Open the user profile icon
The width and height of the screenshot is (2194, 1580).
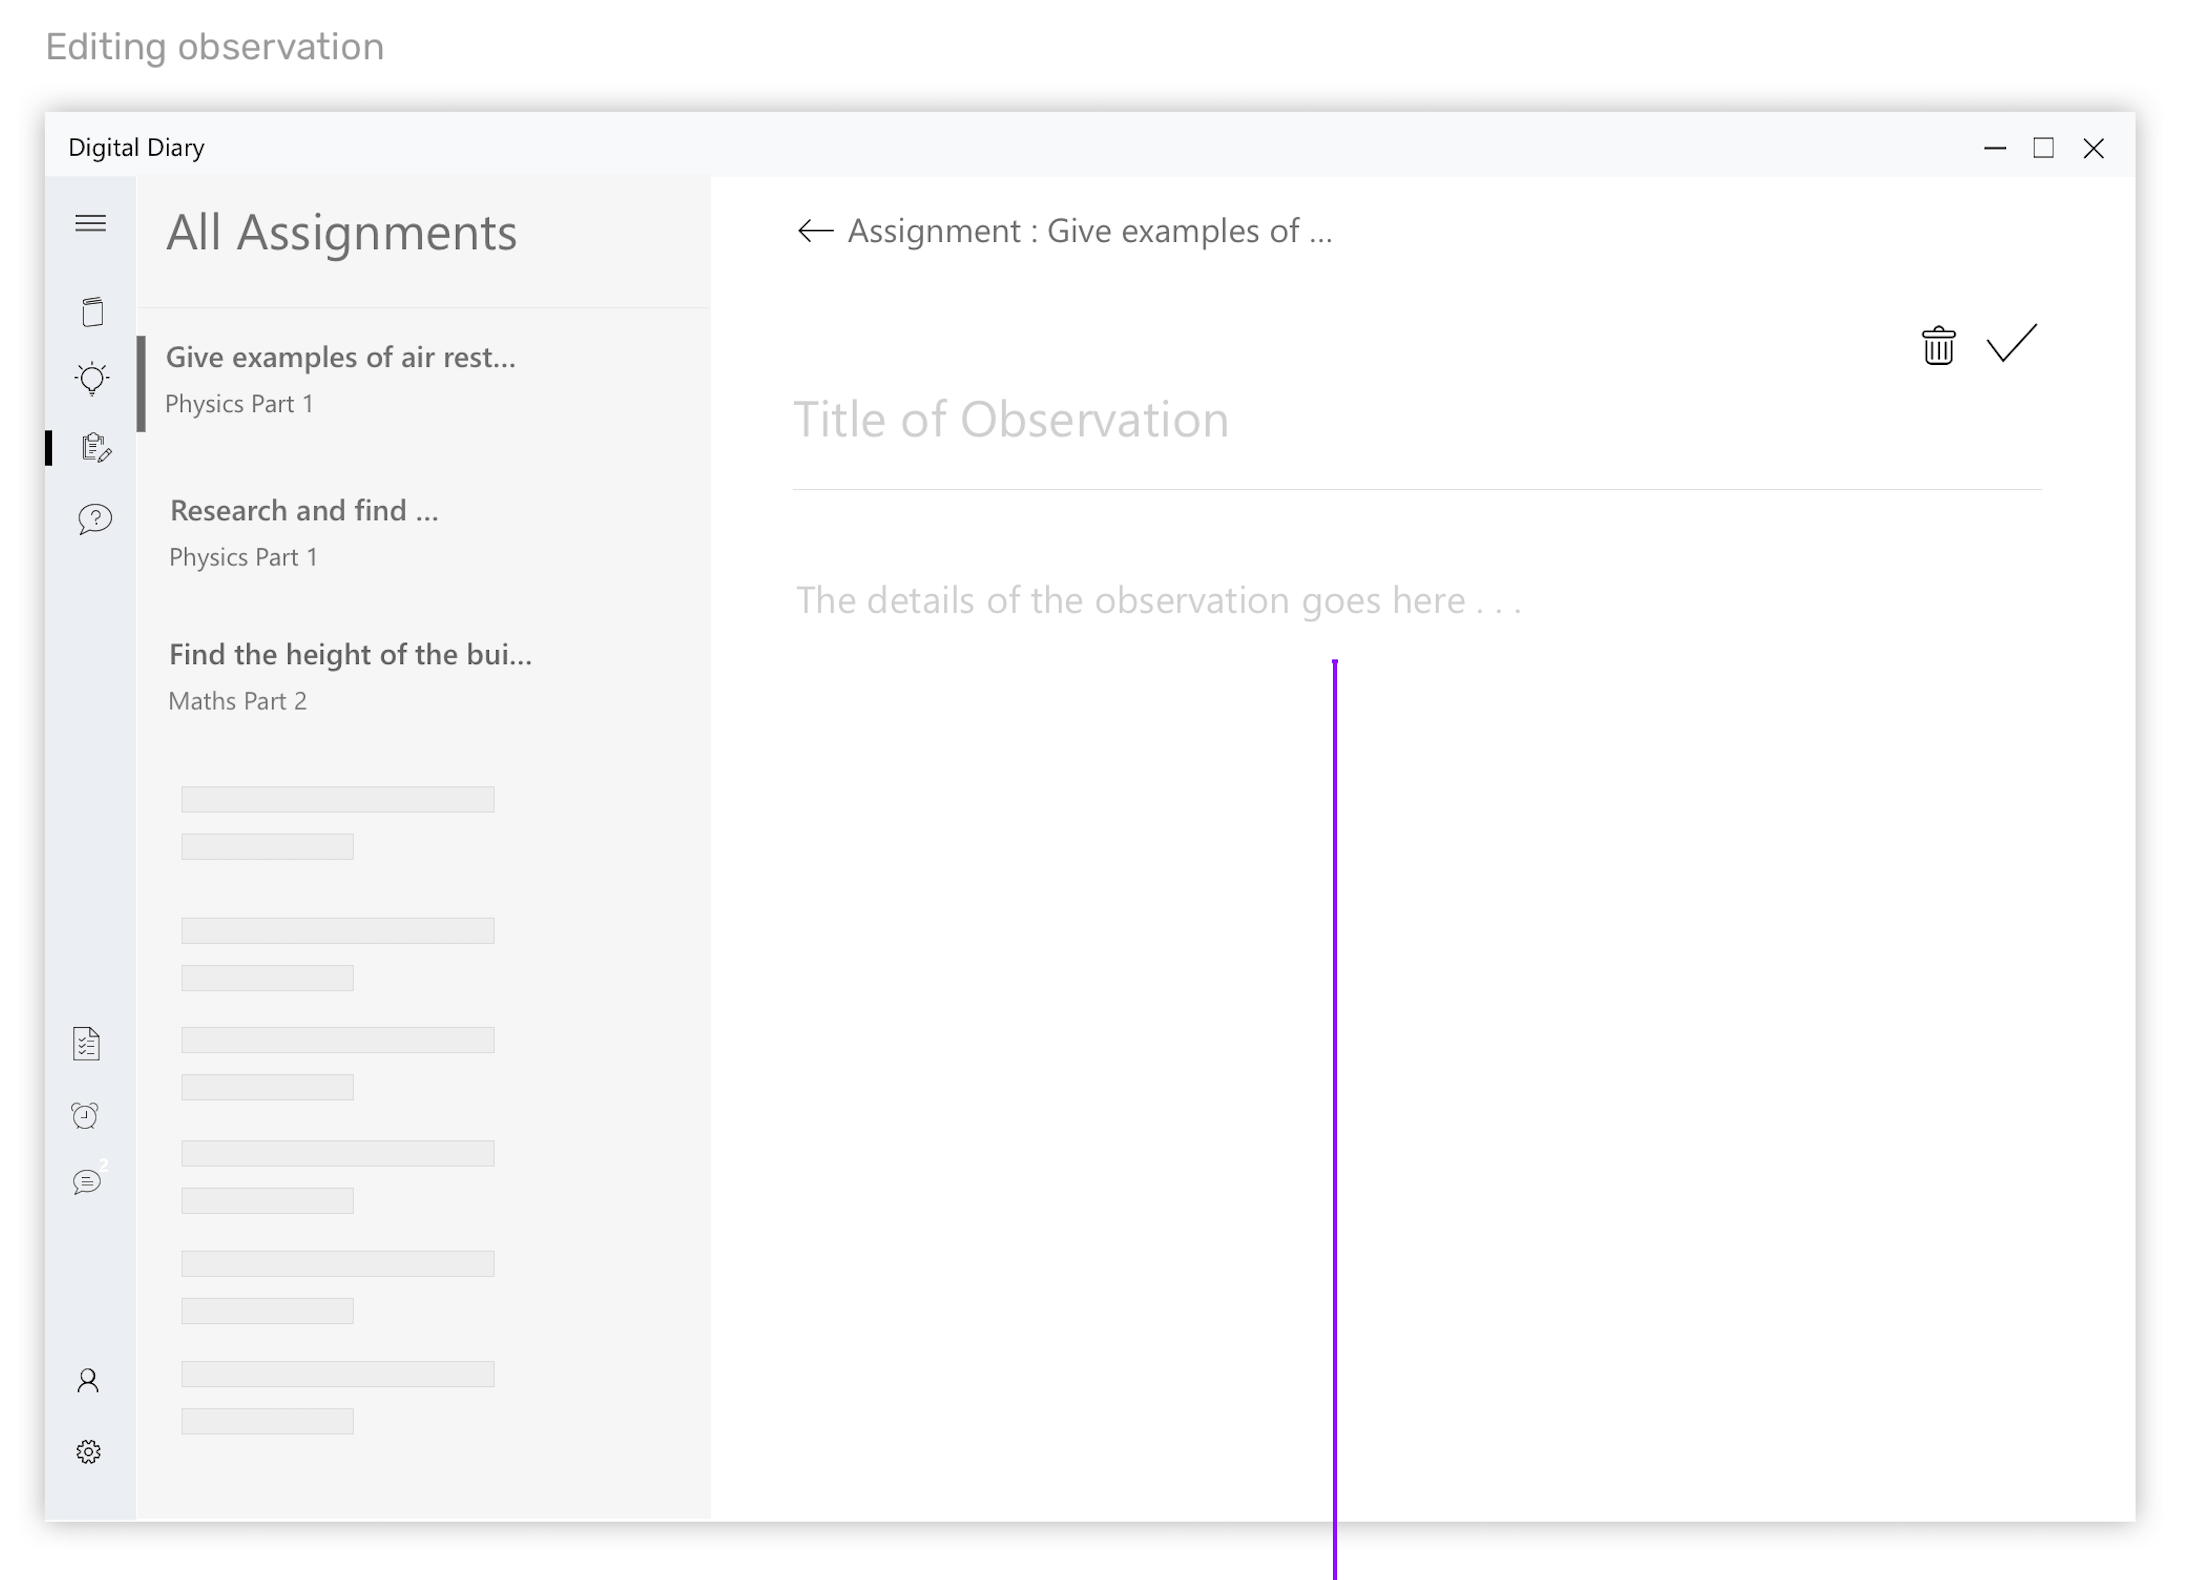88,1381
